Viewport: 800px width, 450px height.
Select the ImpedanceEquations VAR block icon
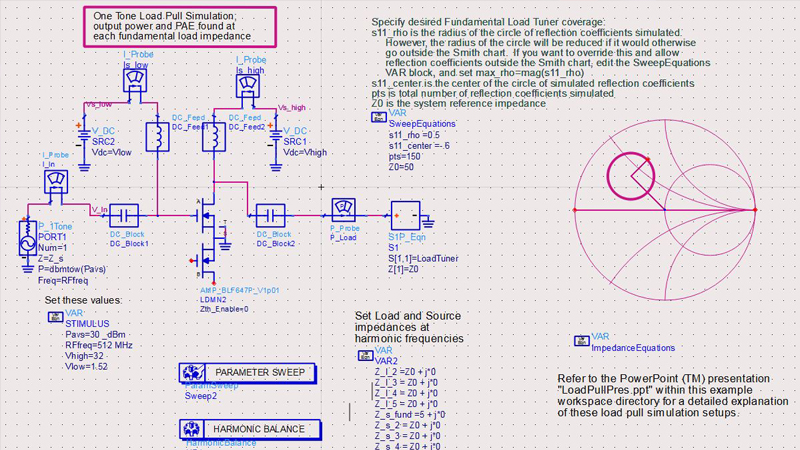tap(581, 340)
